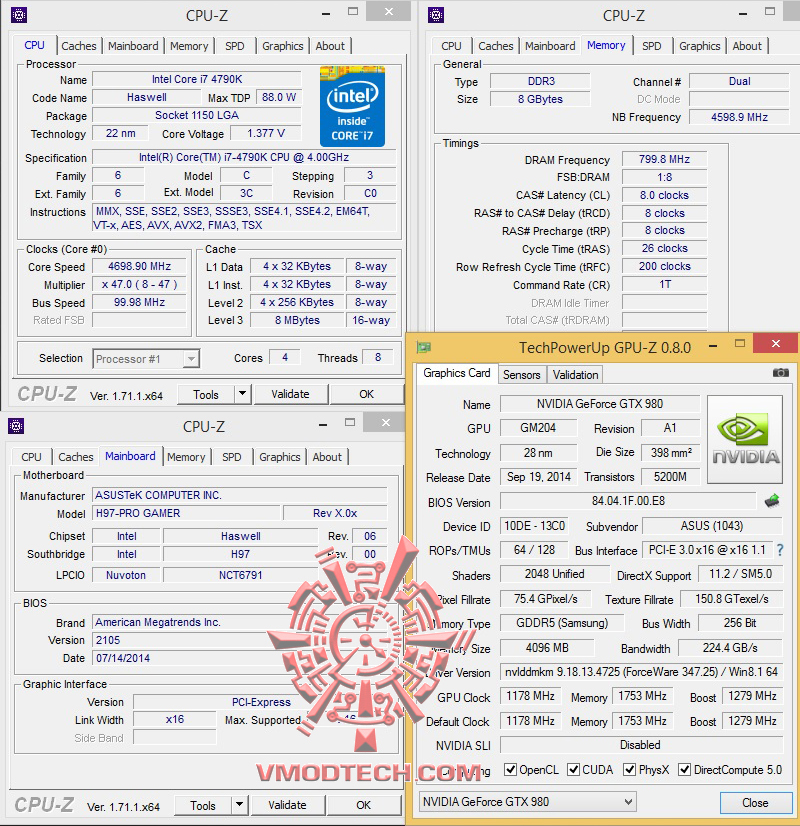Open the Processor #1 selection dropdown
This screenshot has width=800, height=826.
point(146,359)
